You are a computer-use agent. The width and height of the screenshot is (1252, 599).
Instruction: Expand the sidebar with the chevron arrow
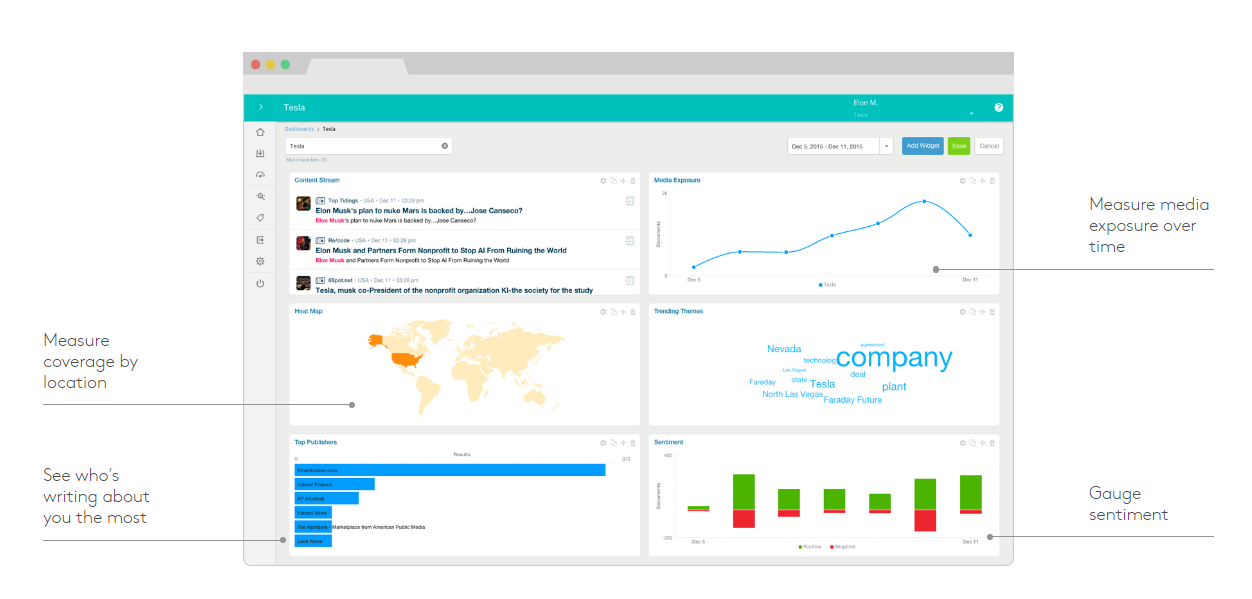pos(261,107)
